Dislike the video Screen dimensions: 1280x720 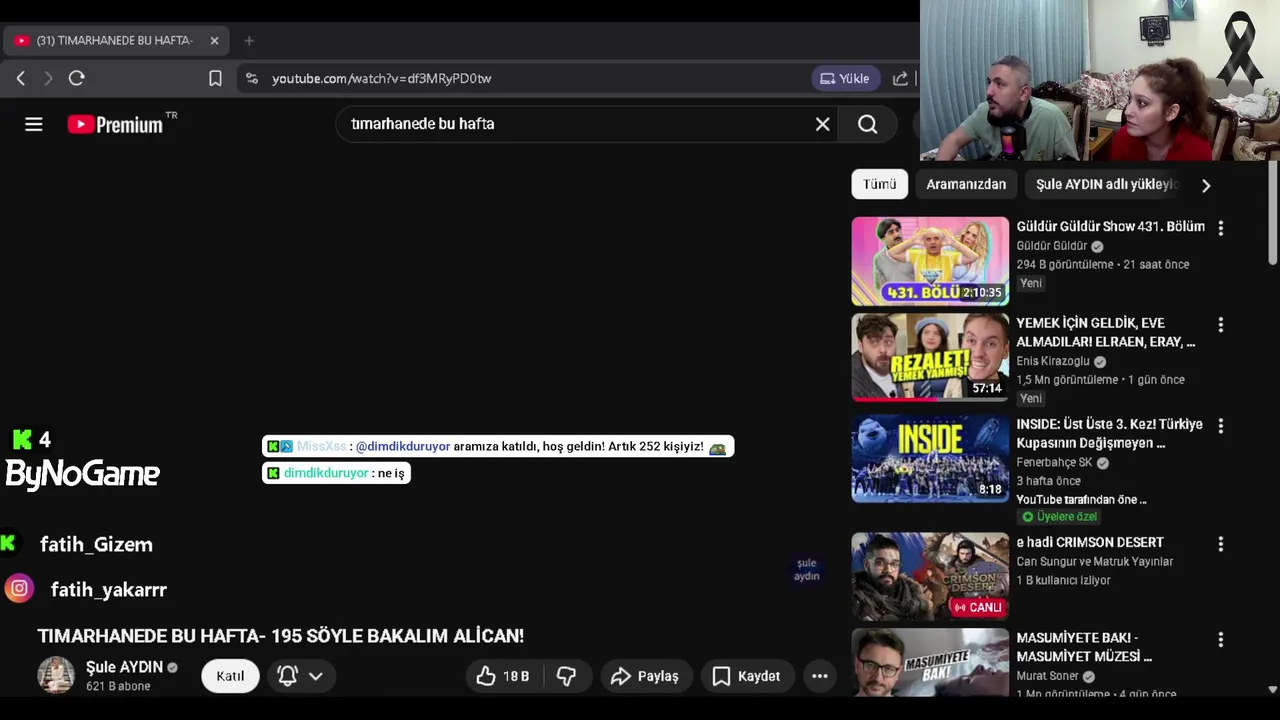pyautogui.click(x=566, y=676)
